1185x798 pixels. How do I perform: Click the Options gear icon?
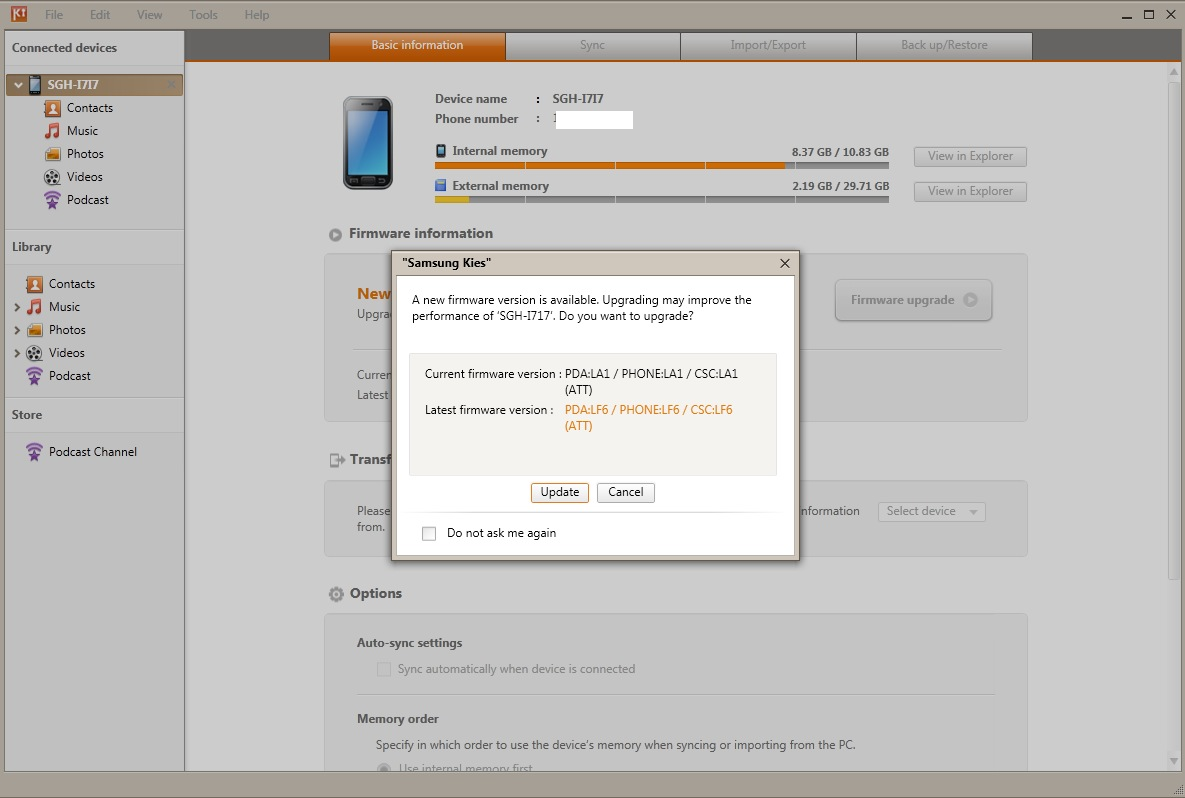[336, 594]
